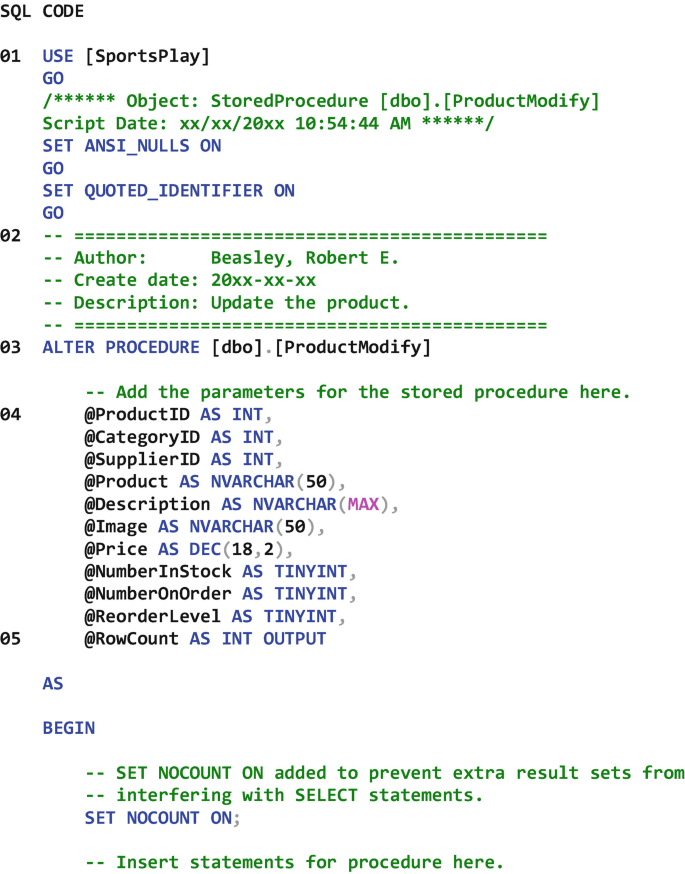This screenshot has height=874, width=685.
Task: Click the SET NOCOUNT ON; statement
Action: (x=163, y=818)
